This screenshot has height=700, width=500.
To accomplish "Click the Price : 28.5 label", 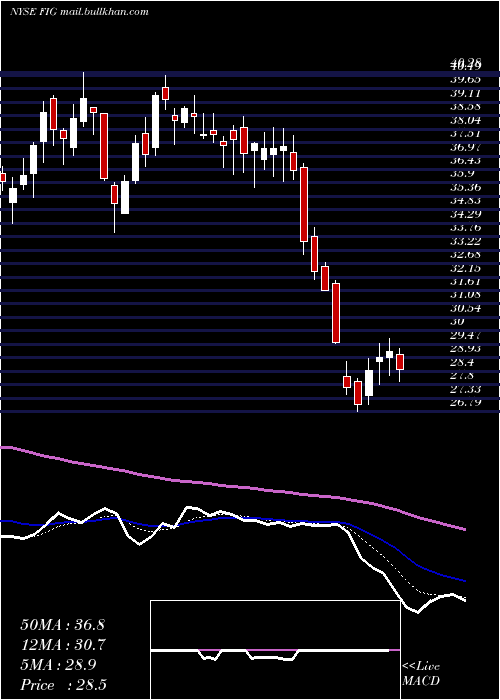I will pyautogui.click(x=63, y=685).
